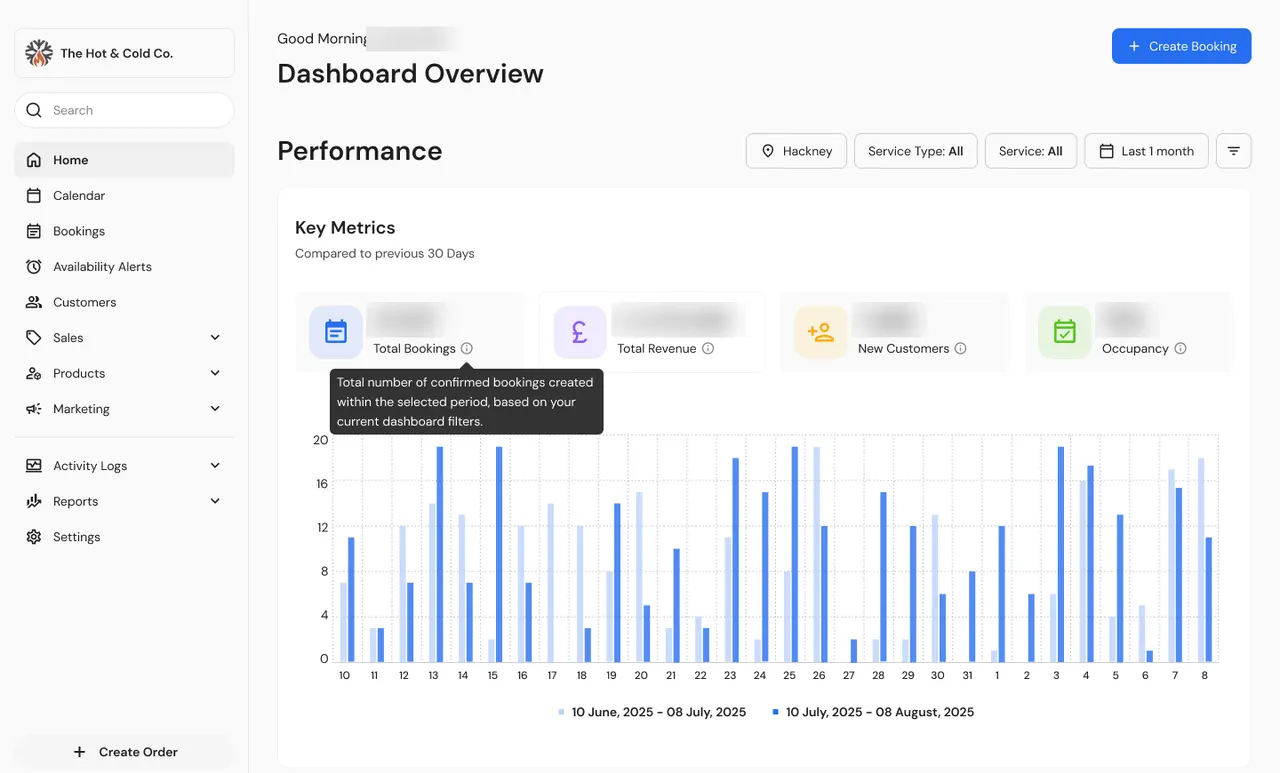1280x773 pixels.
Task: Expand the Products submenu chevron
Action: (215, 373)
